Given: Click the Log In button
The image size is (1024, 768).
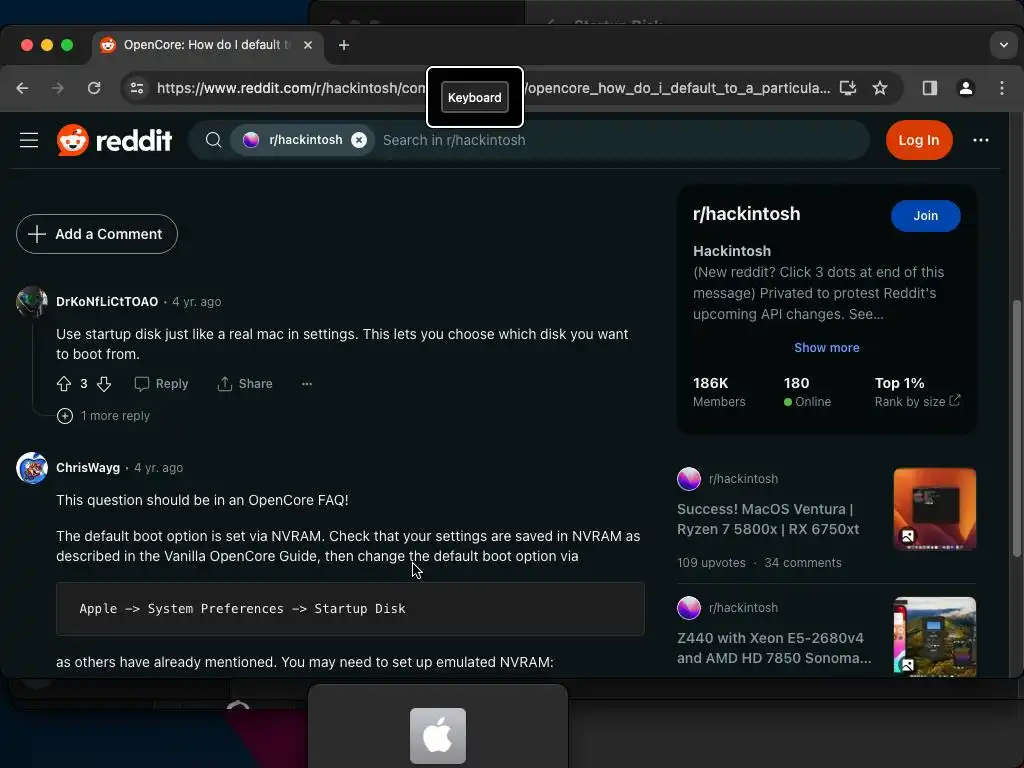Looking at the screenshot, I should pyautogui.click(x=919, y=140).
